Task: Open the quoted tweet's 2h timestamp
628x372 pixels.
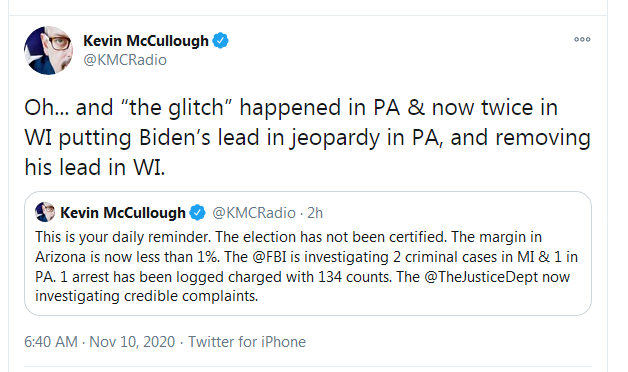Action: pyautogui.click(x=315, y=213)
